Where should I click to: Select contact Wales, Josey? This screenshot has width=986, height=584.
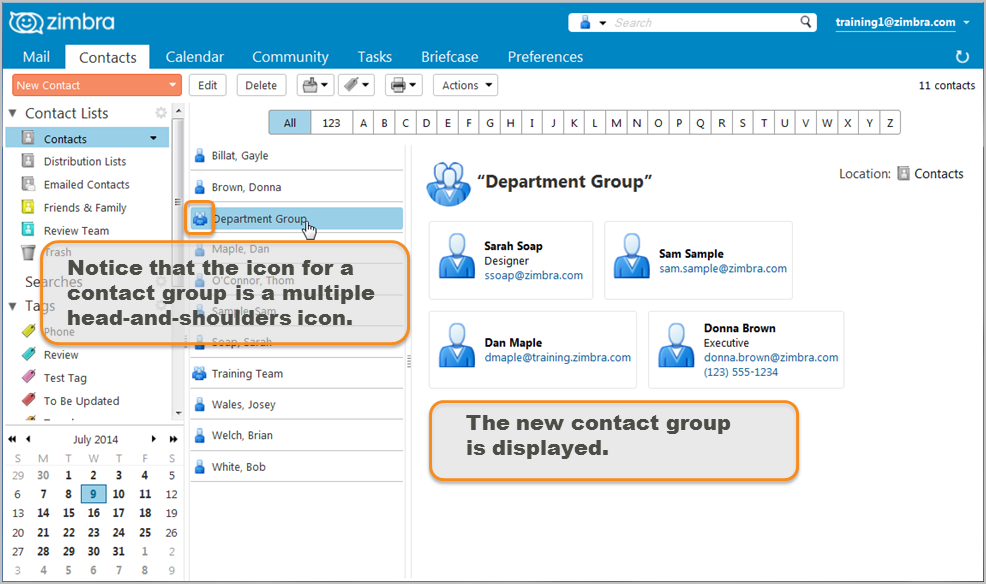[297, 404]
